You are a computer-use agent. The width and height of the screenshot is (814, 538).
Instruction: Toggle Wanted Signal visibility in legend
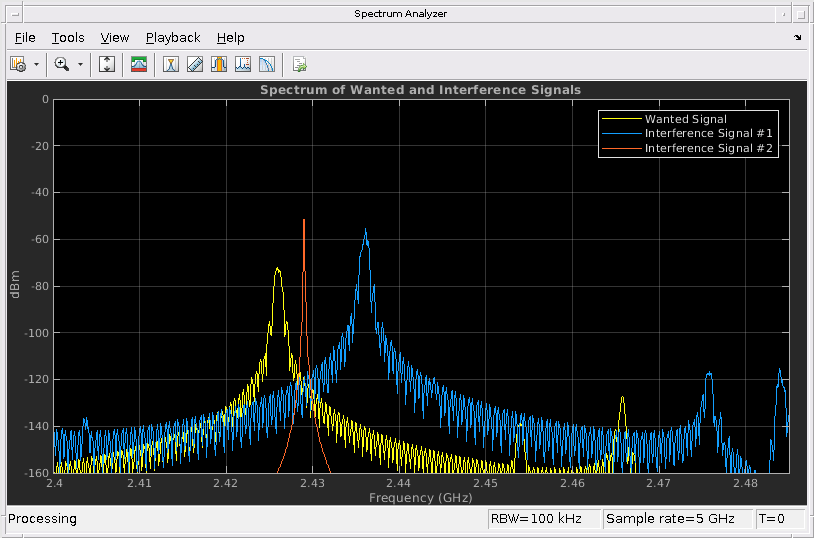click(x=685, y=119)
